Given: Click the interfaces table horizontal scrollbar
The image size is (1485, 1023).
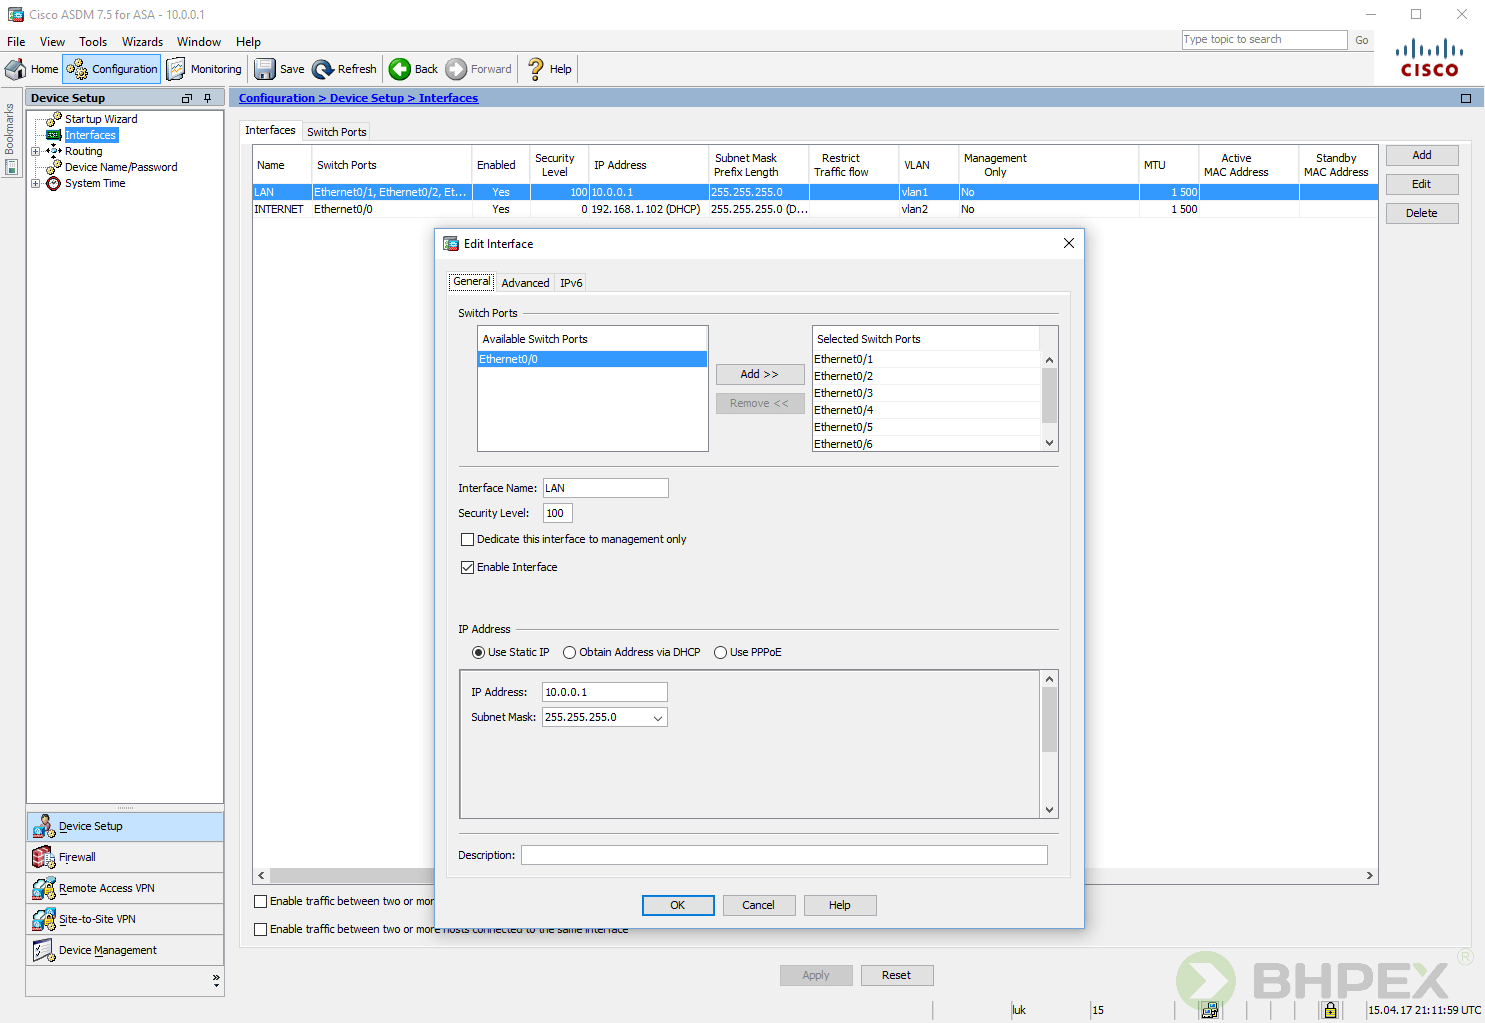Looking at the screenshot, I should point(815,875).
